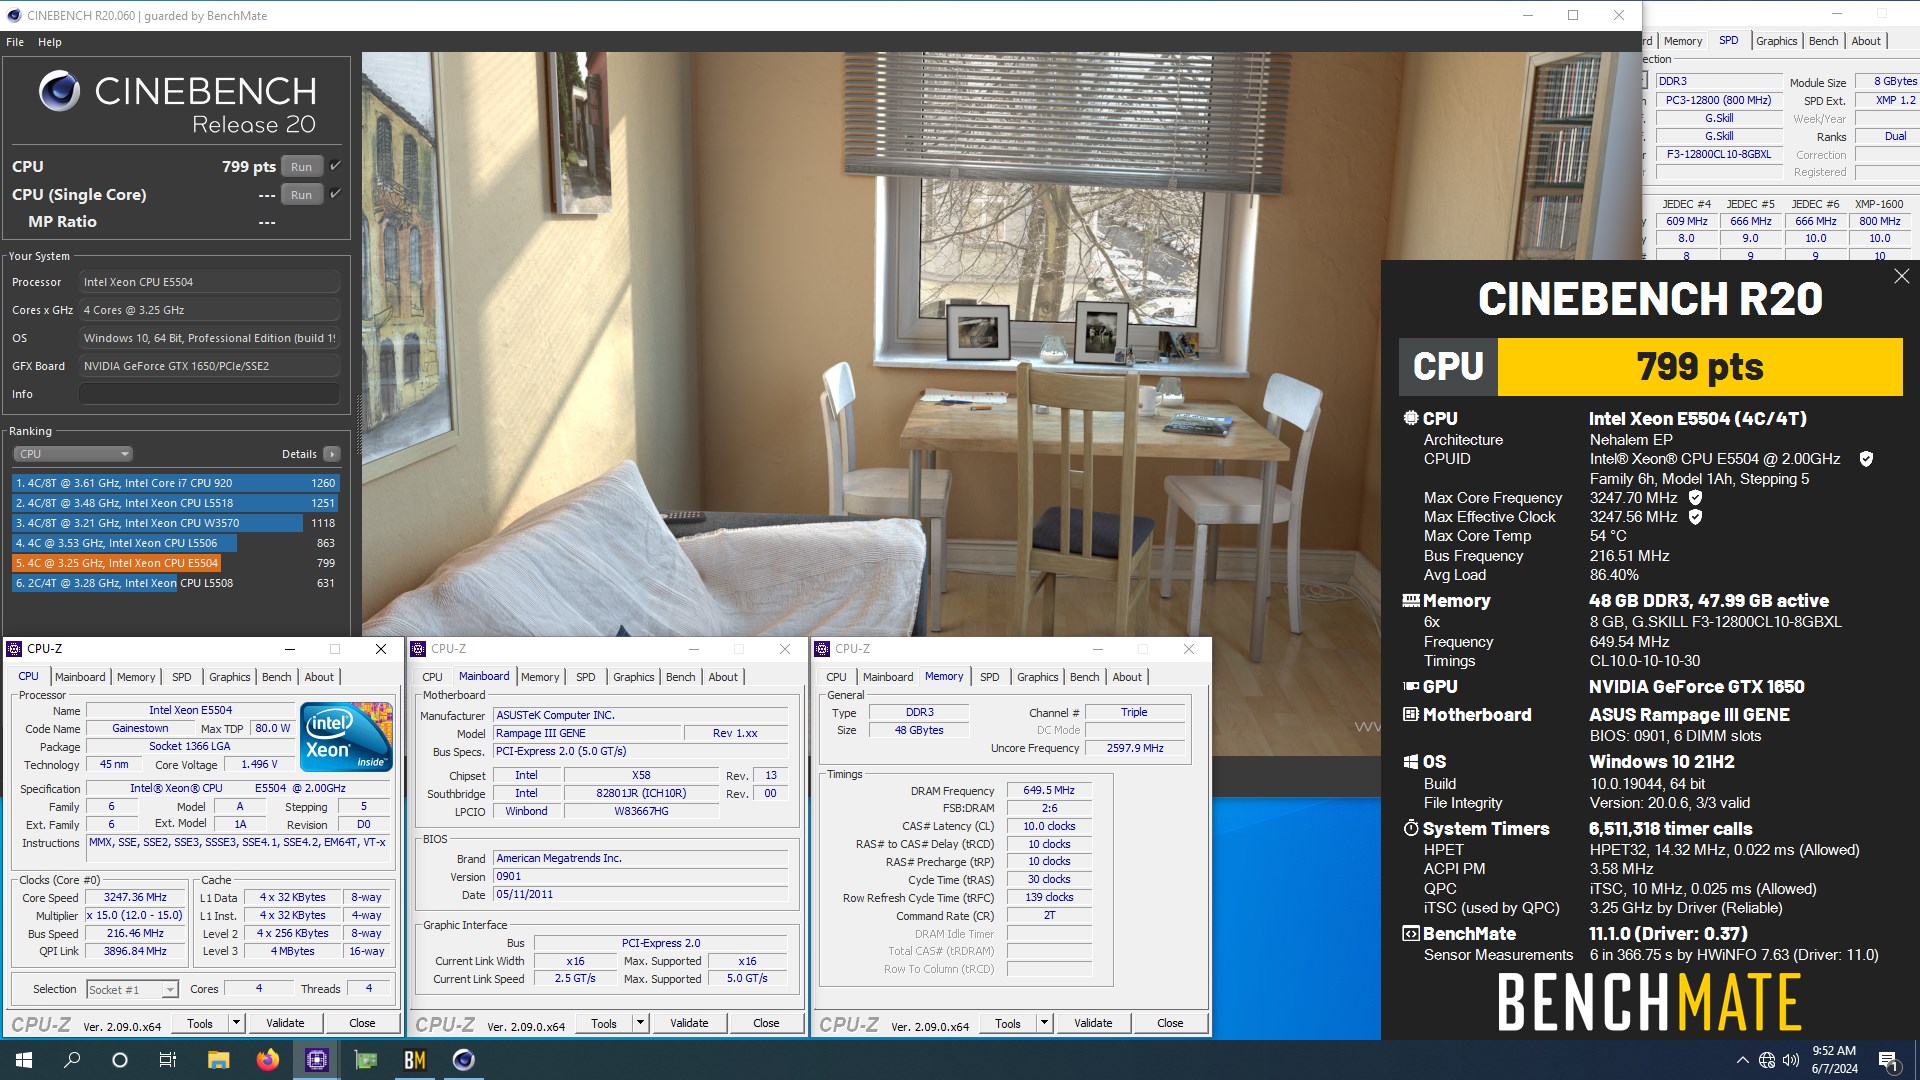Open BenchMate BM taskbar icon
The width and height of the screenshot is (1920, 1080).
coord(414,1060)
